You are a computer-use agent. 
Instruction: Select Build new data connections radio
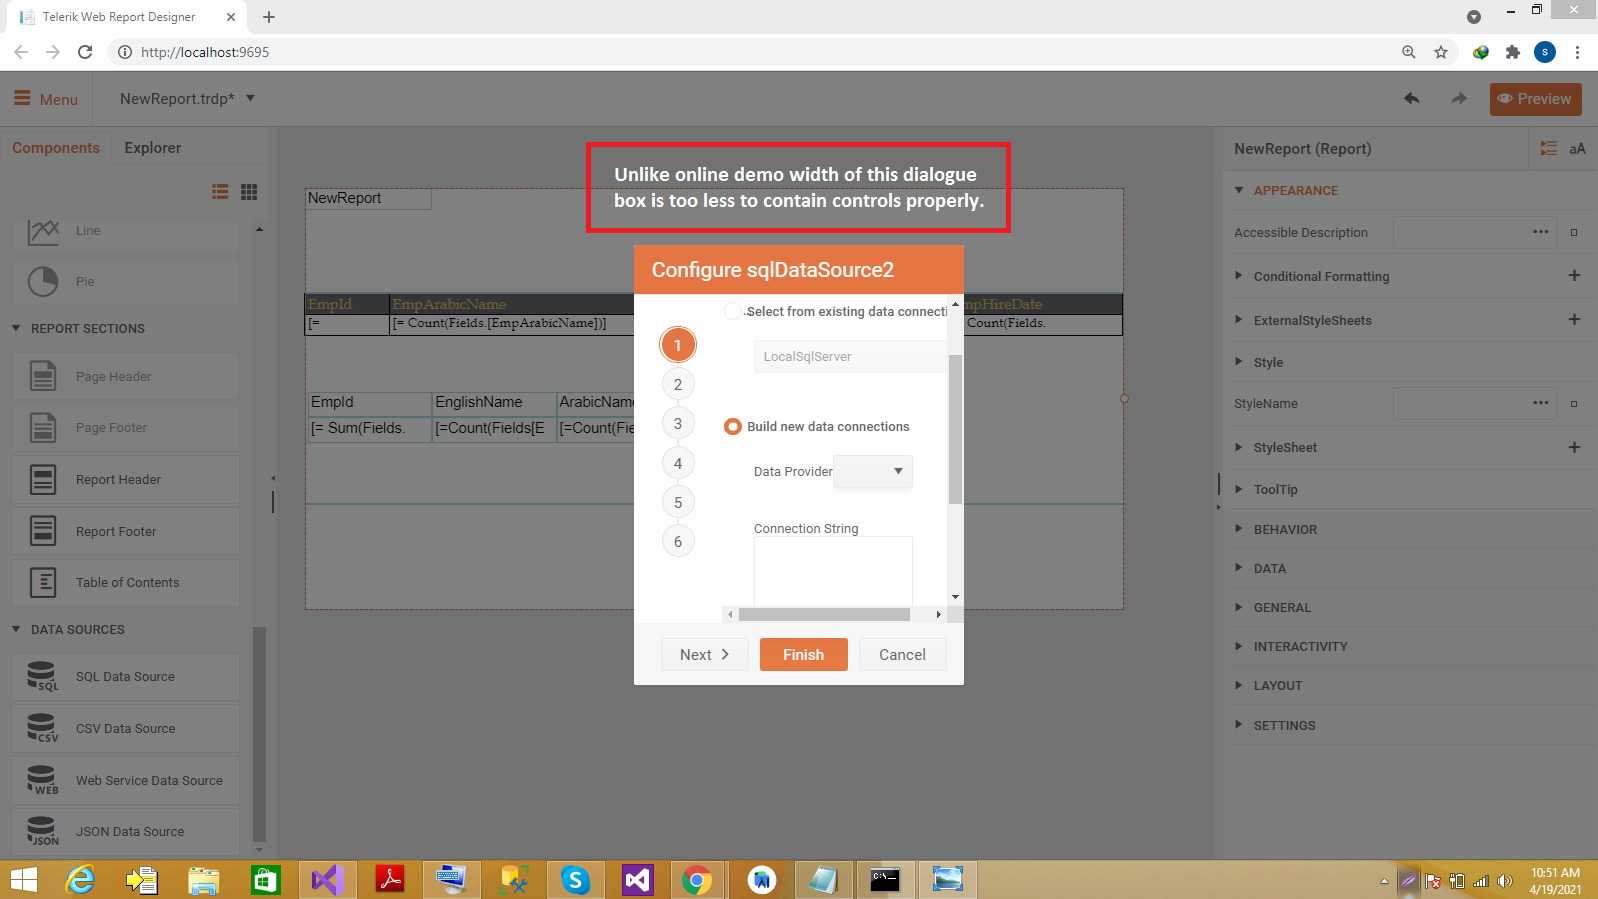[733, 427]
